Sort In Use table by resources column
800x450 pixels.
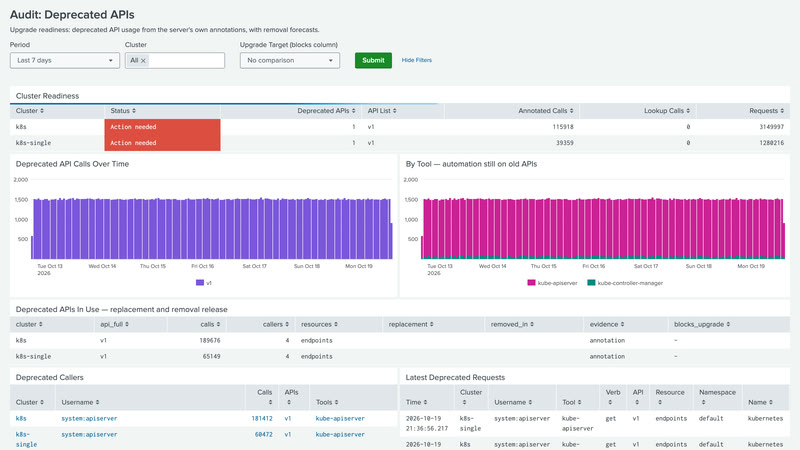coord(319,324)
